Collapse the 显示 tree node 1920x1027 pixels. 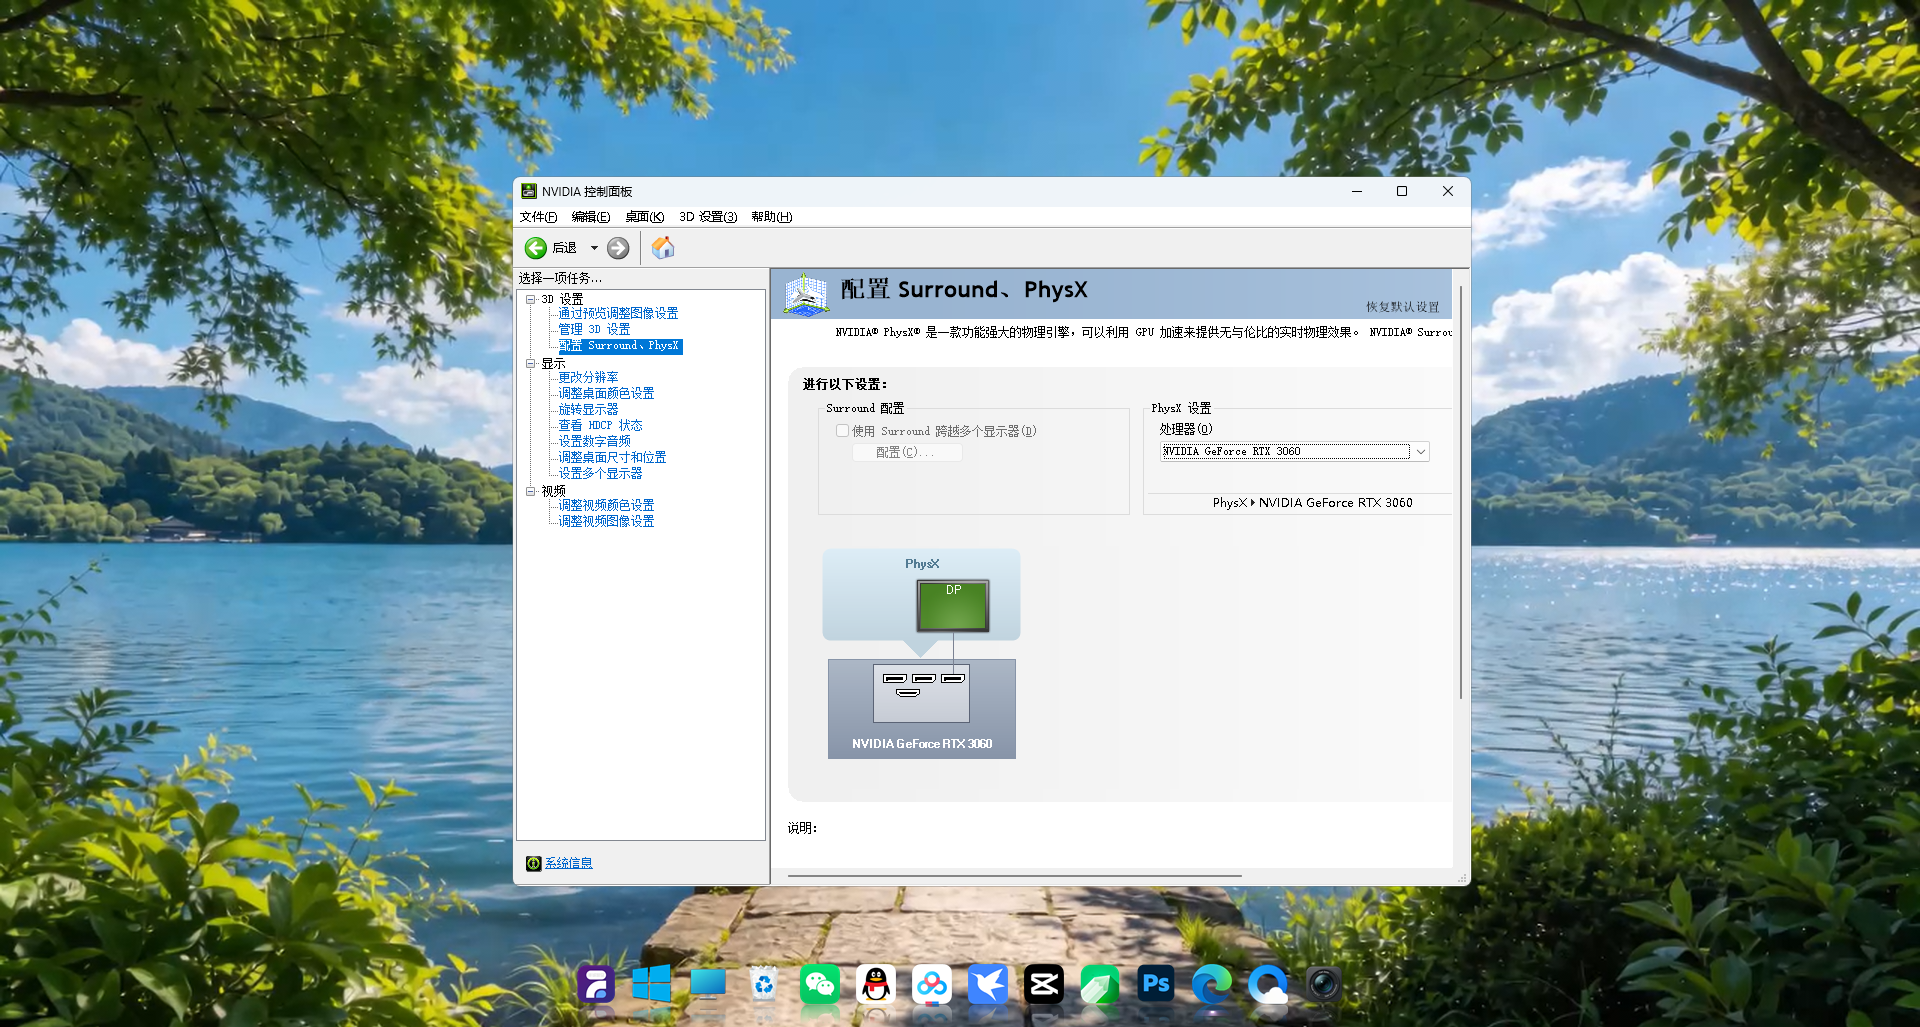click(x=531, y=363)
